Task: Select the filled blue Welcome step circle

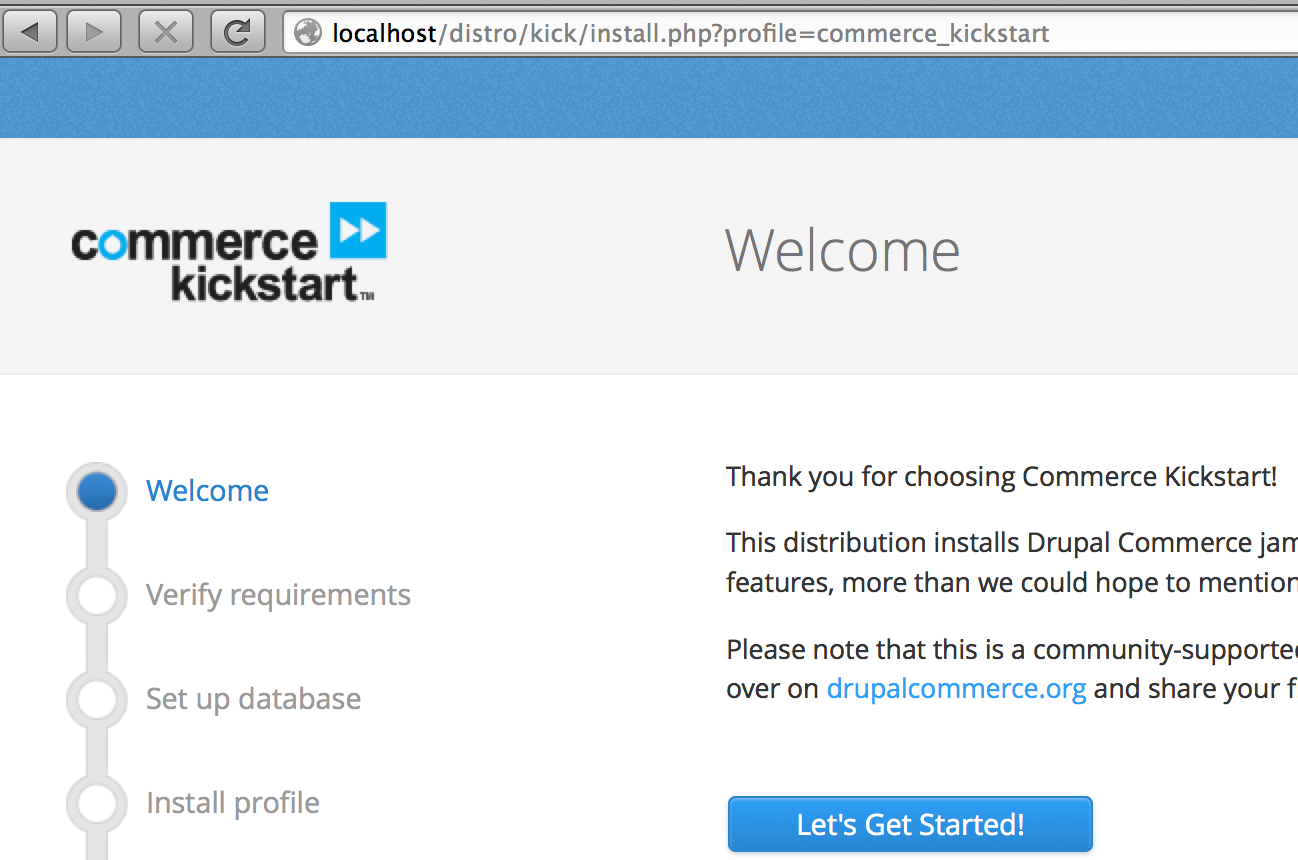Action: click(x=97, y=491)
